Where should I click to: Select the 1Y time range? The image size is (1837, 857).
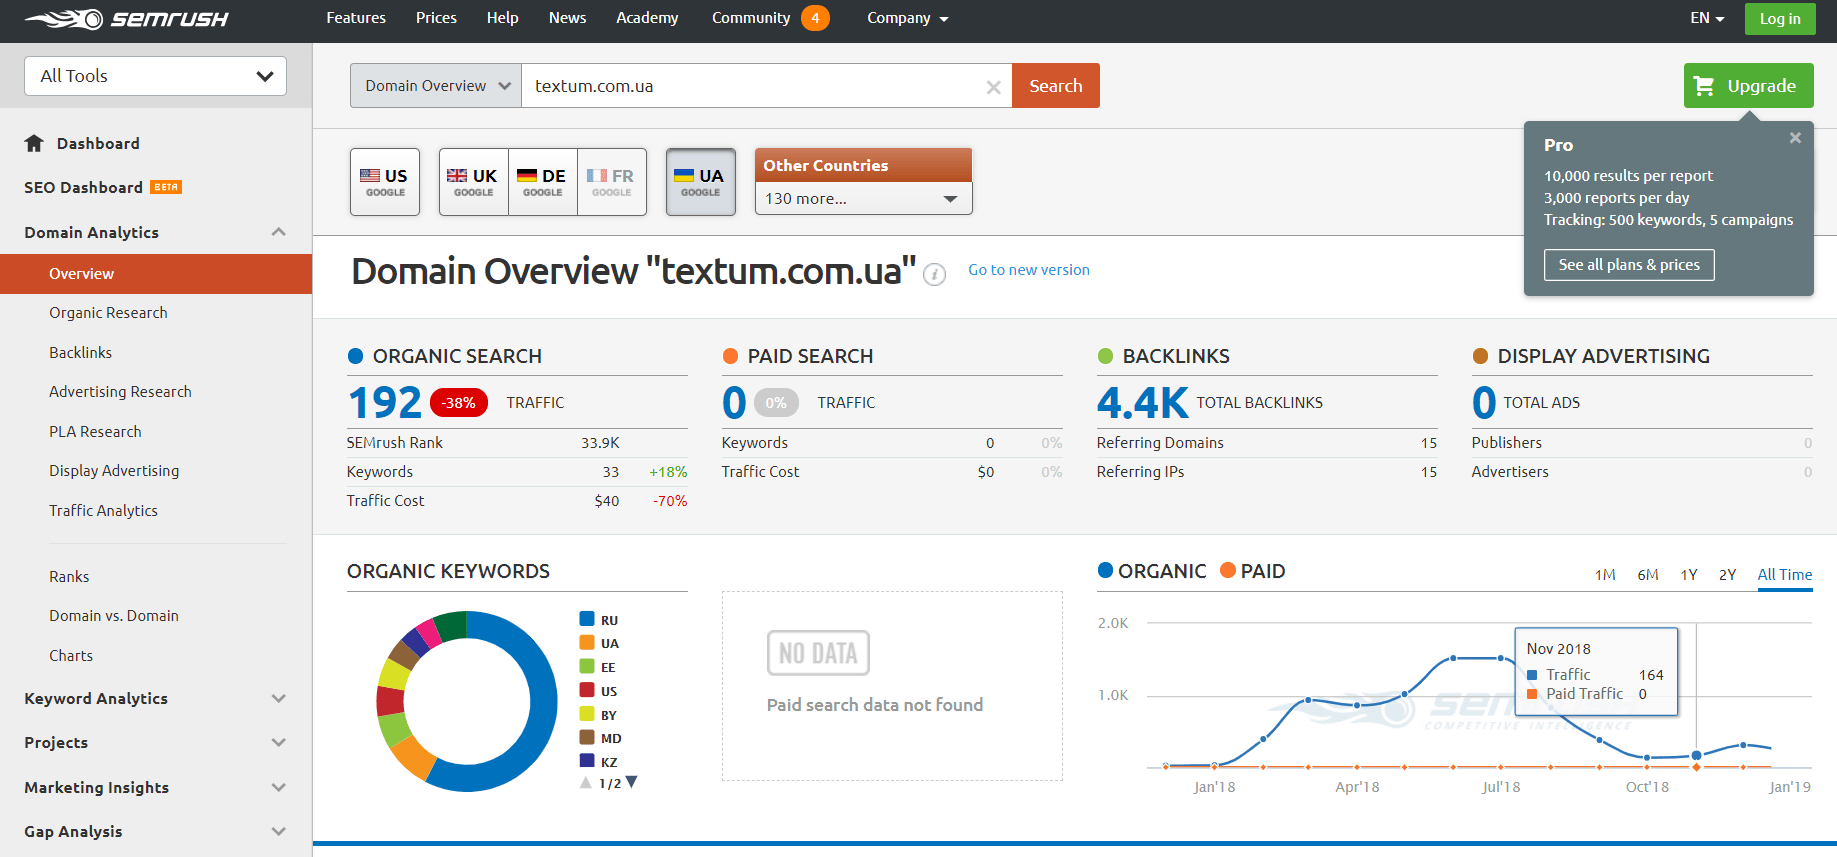point(1689,574)
